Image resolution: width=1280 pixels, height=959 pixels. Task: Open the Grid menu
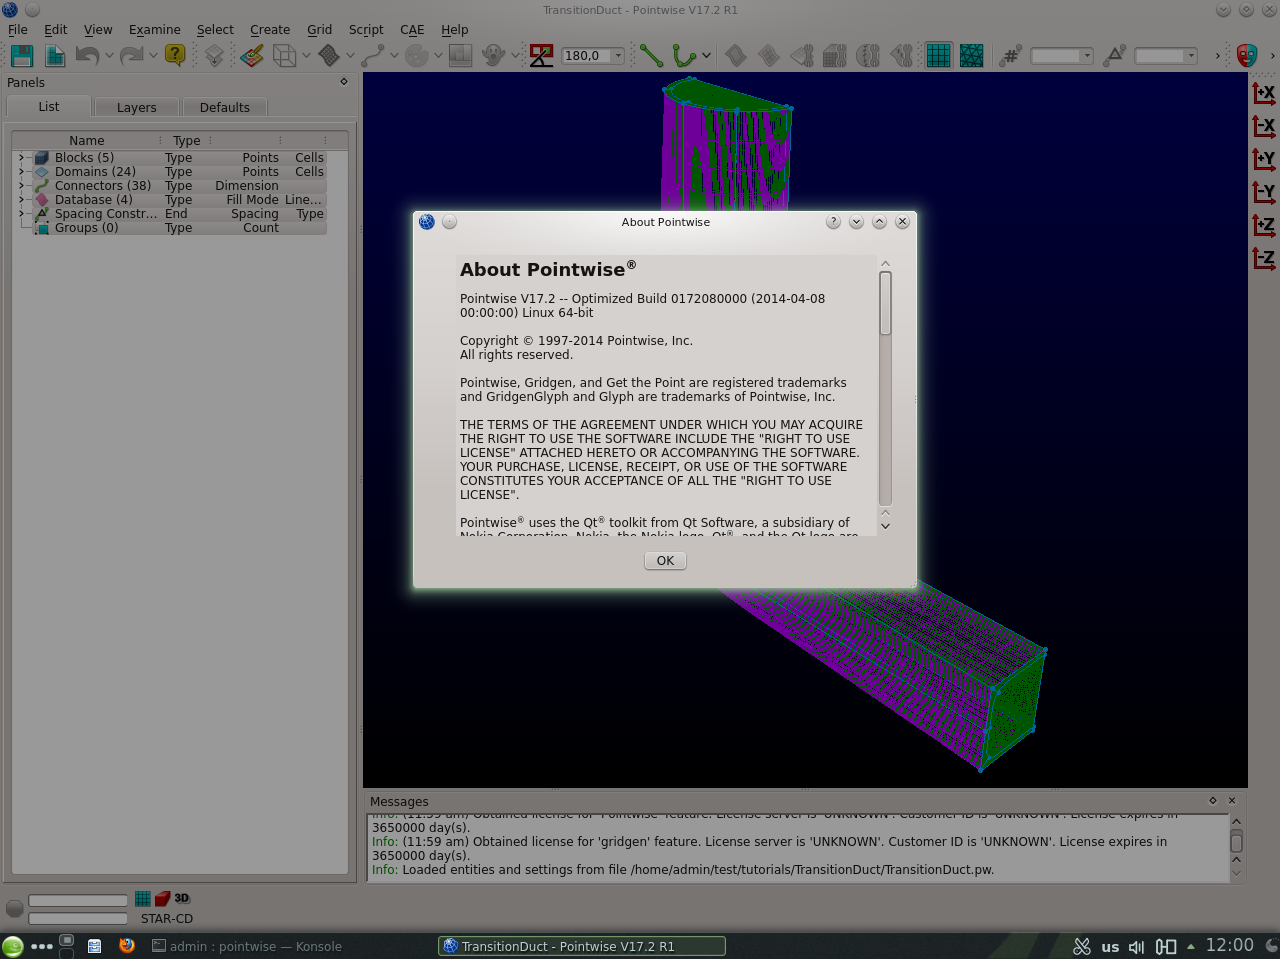[x=320, y=30]
